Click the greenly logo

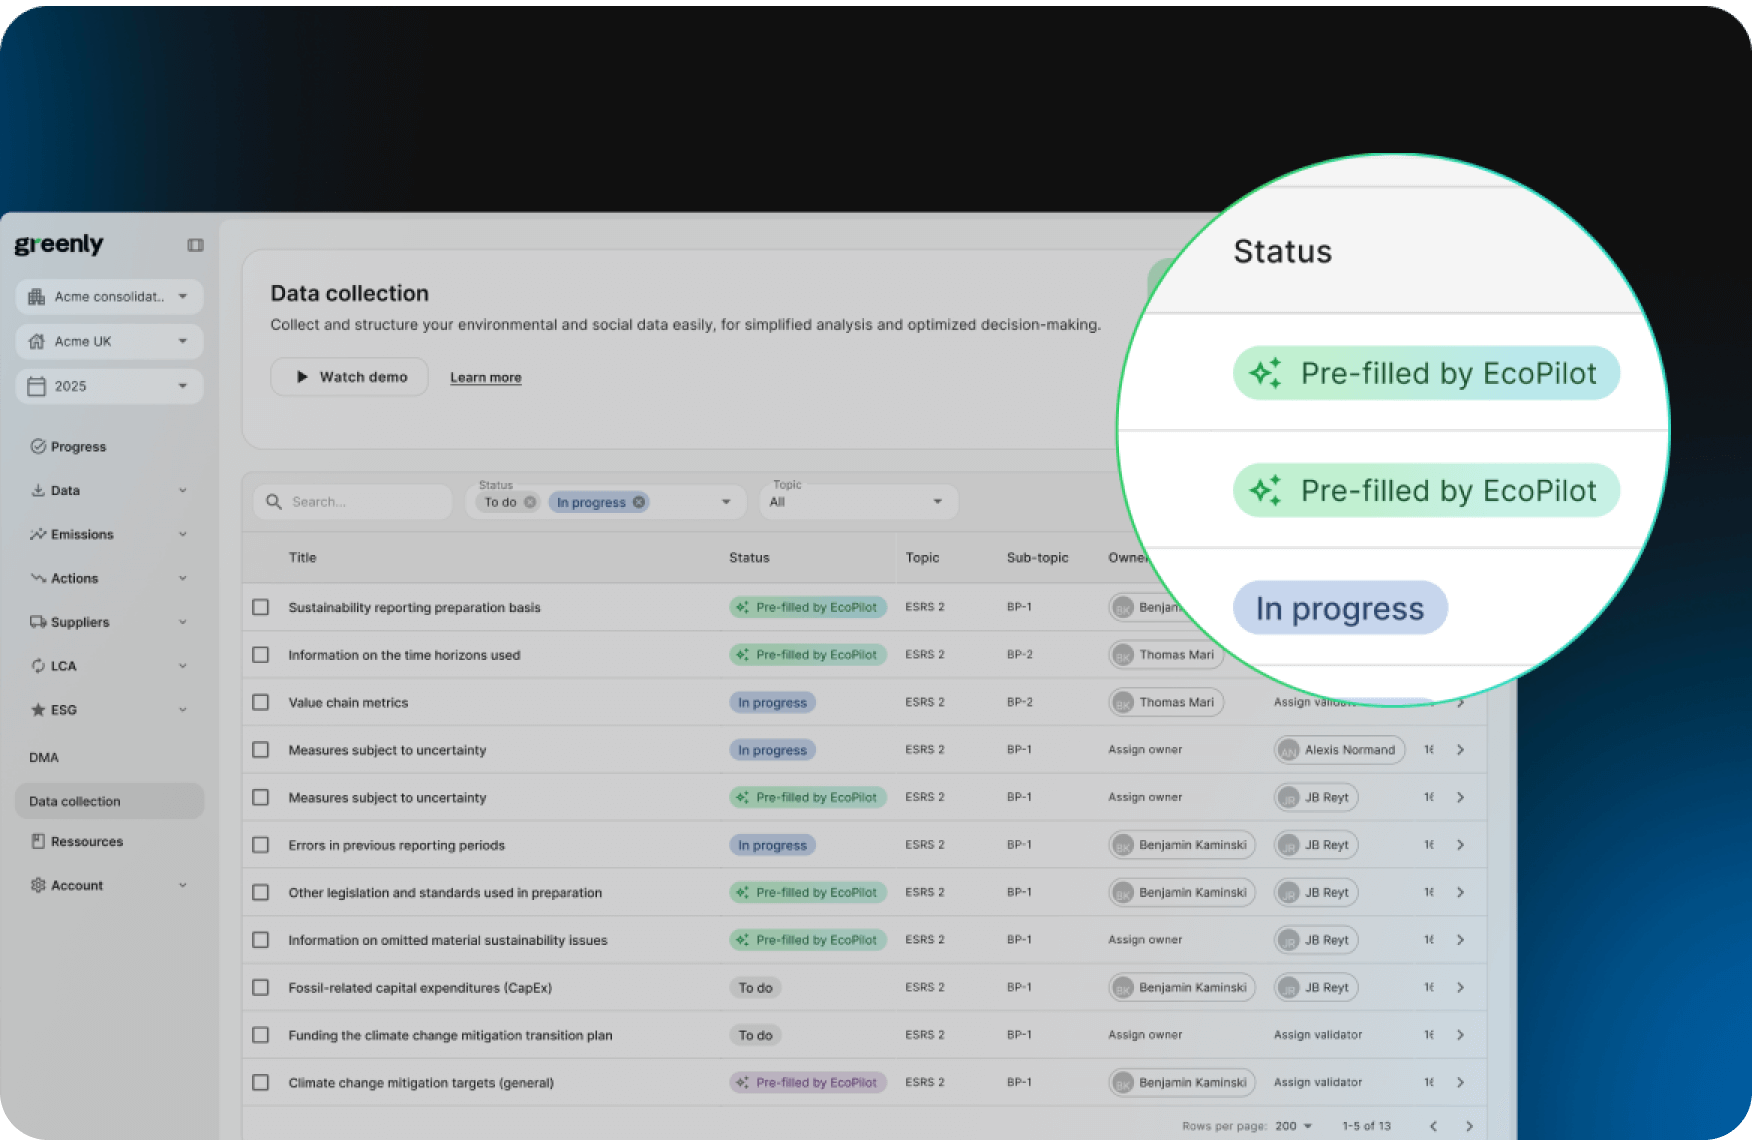pos(59,244)
